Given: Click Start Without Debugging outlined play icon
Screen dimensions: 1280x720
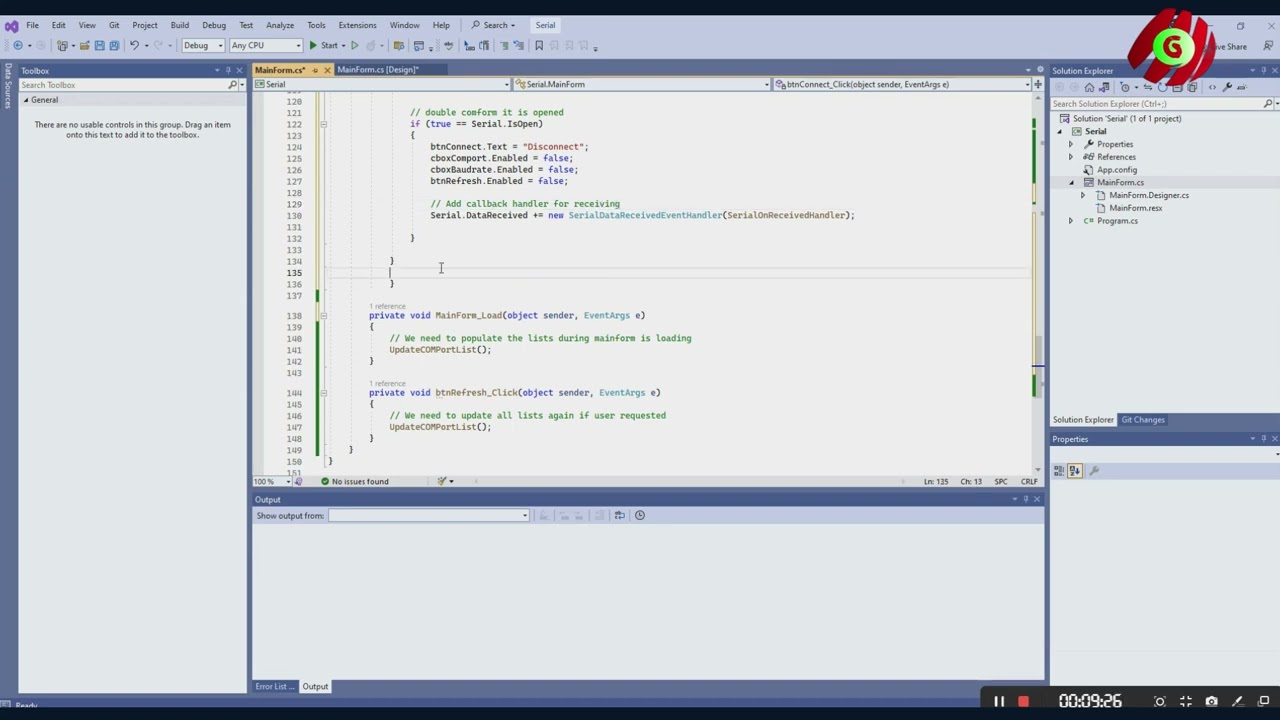Looking at the screenshot, I should point(354,45).
